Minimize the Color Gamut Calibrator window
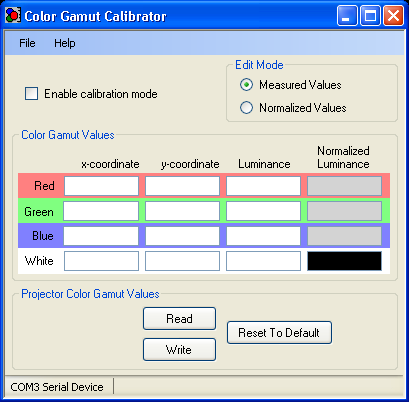Screen dimensions: 409x402 pyautogui.click(x=347, y=16)
